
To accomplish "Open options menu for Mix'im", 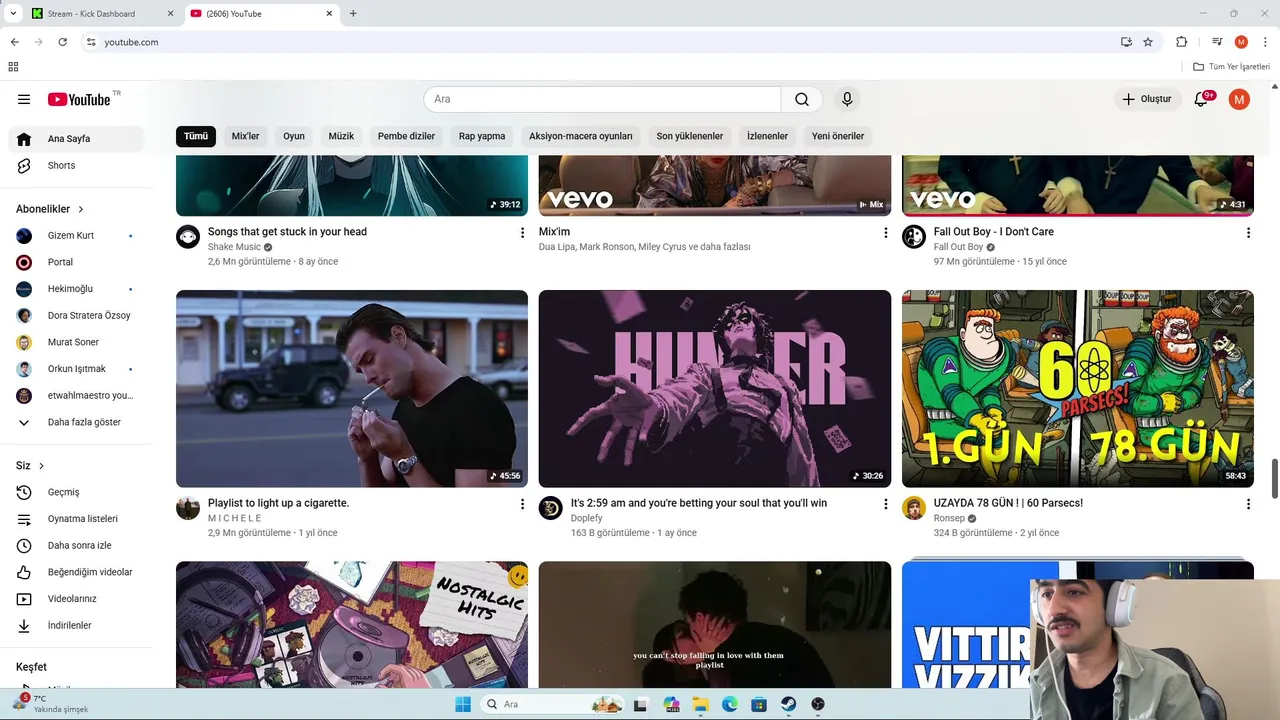I will coord(885,233).
